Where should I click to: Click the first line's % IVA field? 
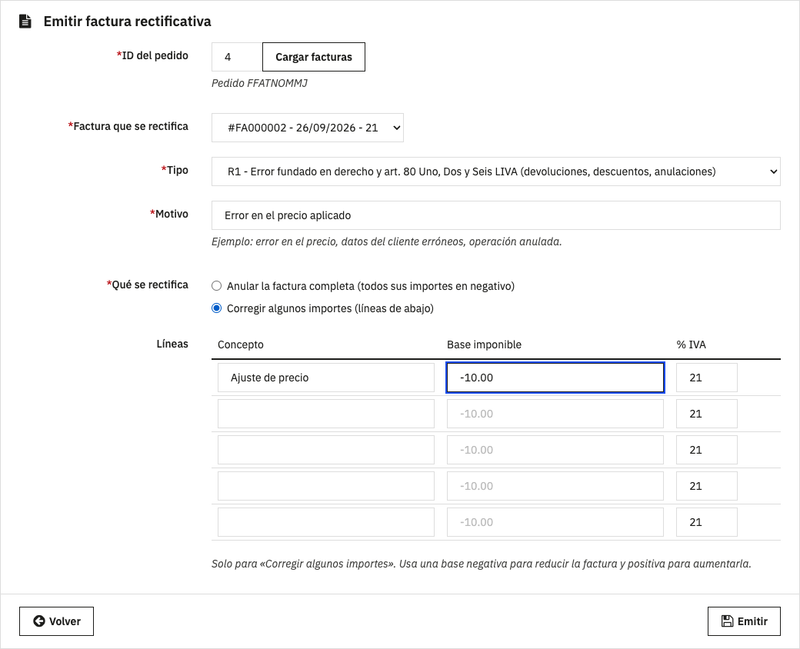click(x=707, y=378)
